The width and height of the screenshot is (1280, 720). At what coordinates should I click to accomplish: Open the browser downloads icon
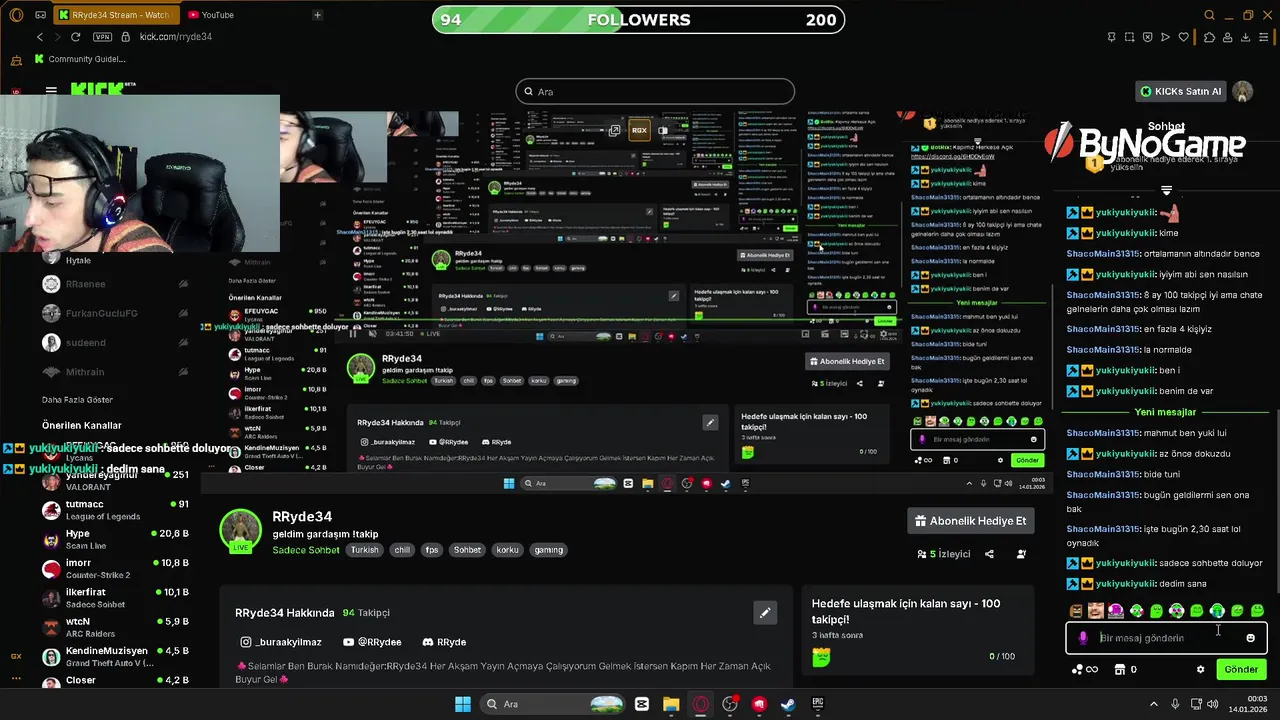point(1246,37)
